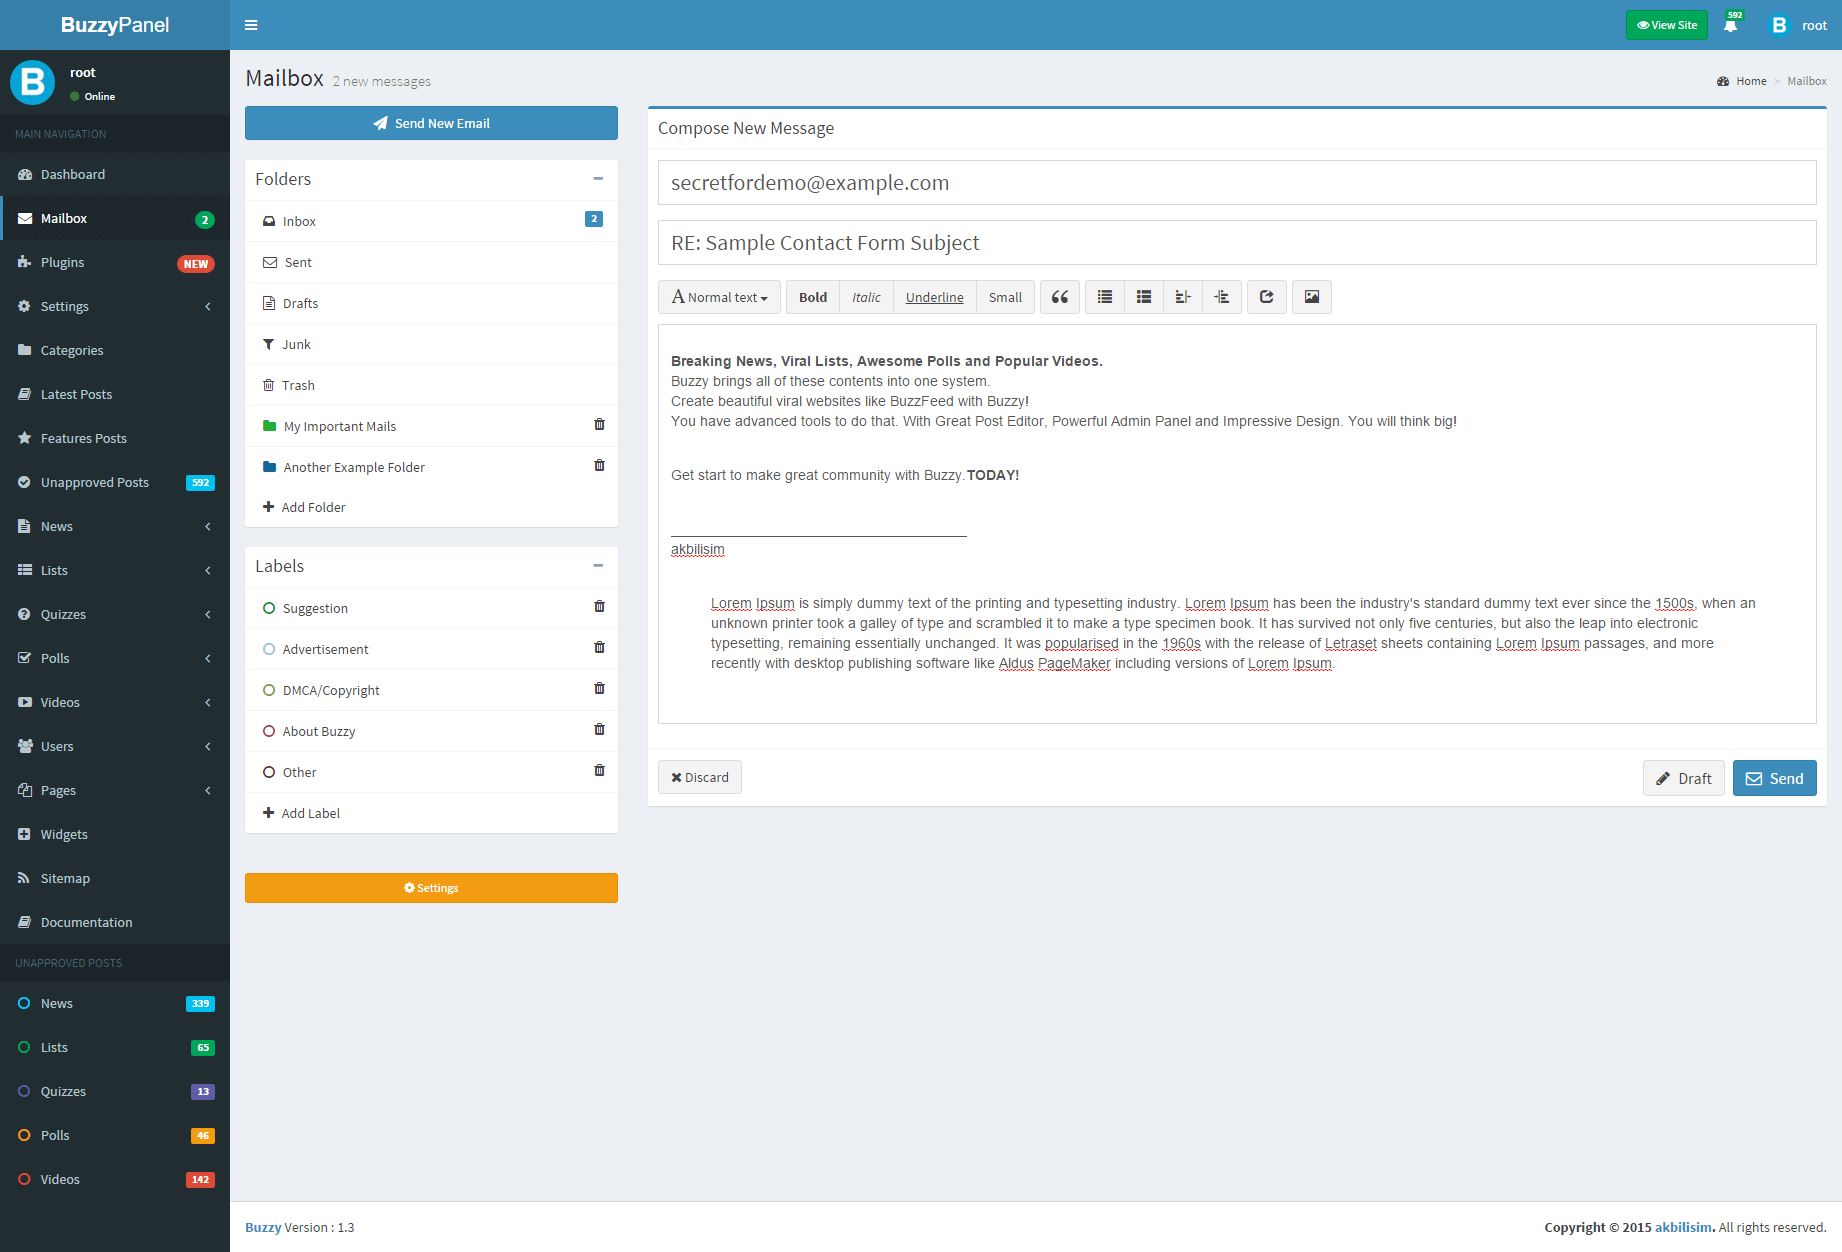Click the blockquote icon in editor toolbar
The width and height of the screenshot is (1842, 1252).
(1059, 297)
